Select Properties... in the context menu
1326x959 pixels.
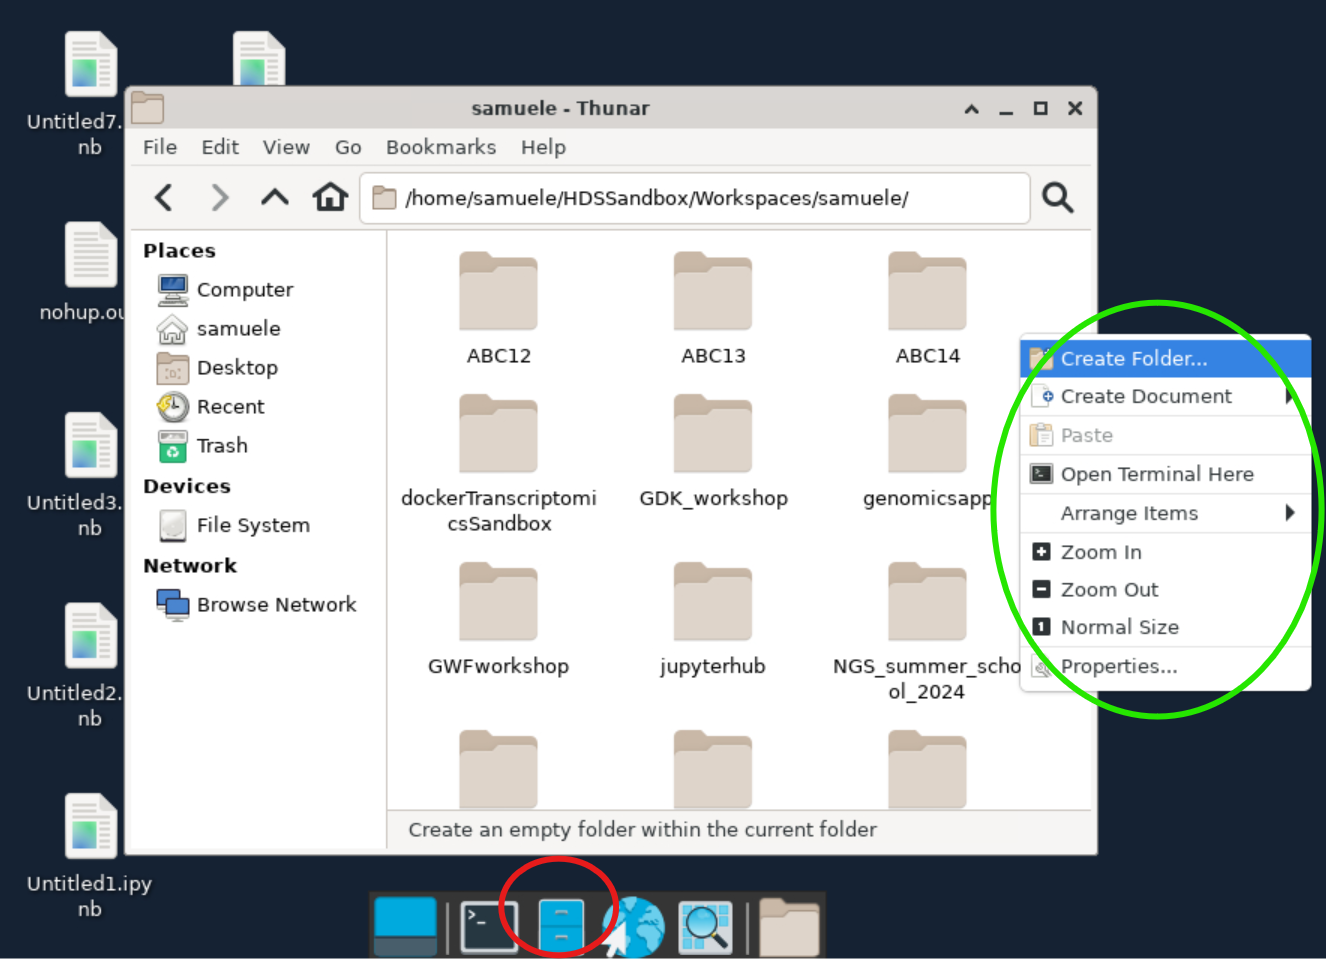[1118, 667]
